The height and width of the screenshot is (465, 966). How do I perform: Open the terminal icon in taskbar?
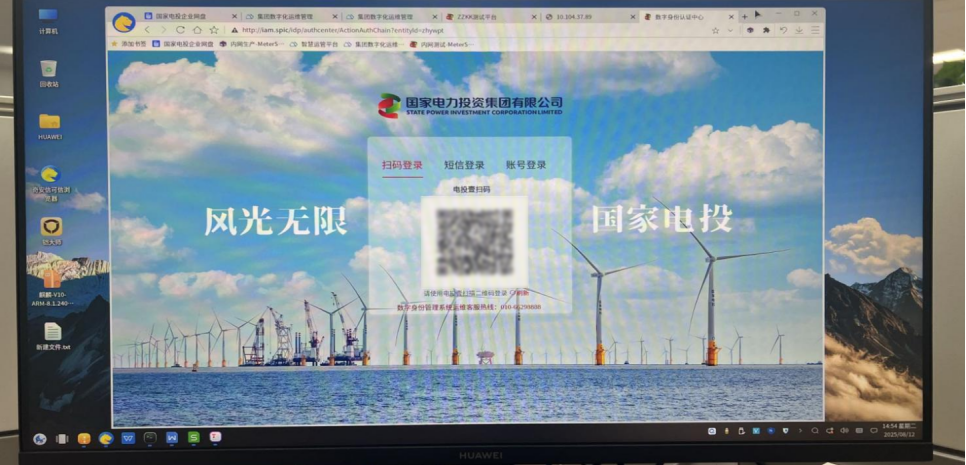[x=150, y=438]
